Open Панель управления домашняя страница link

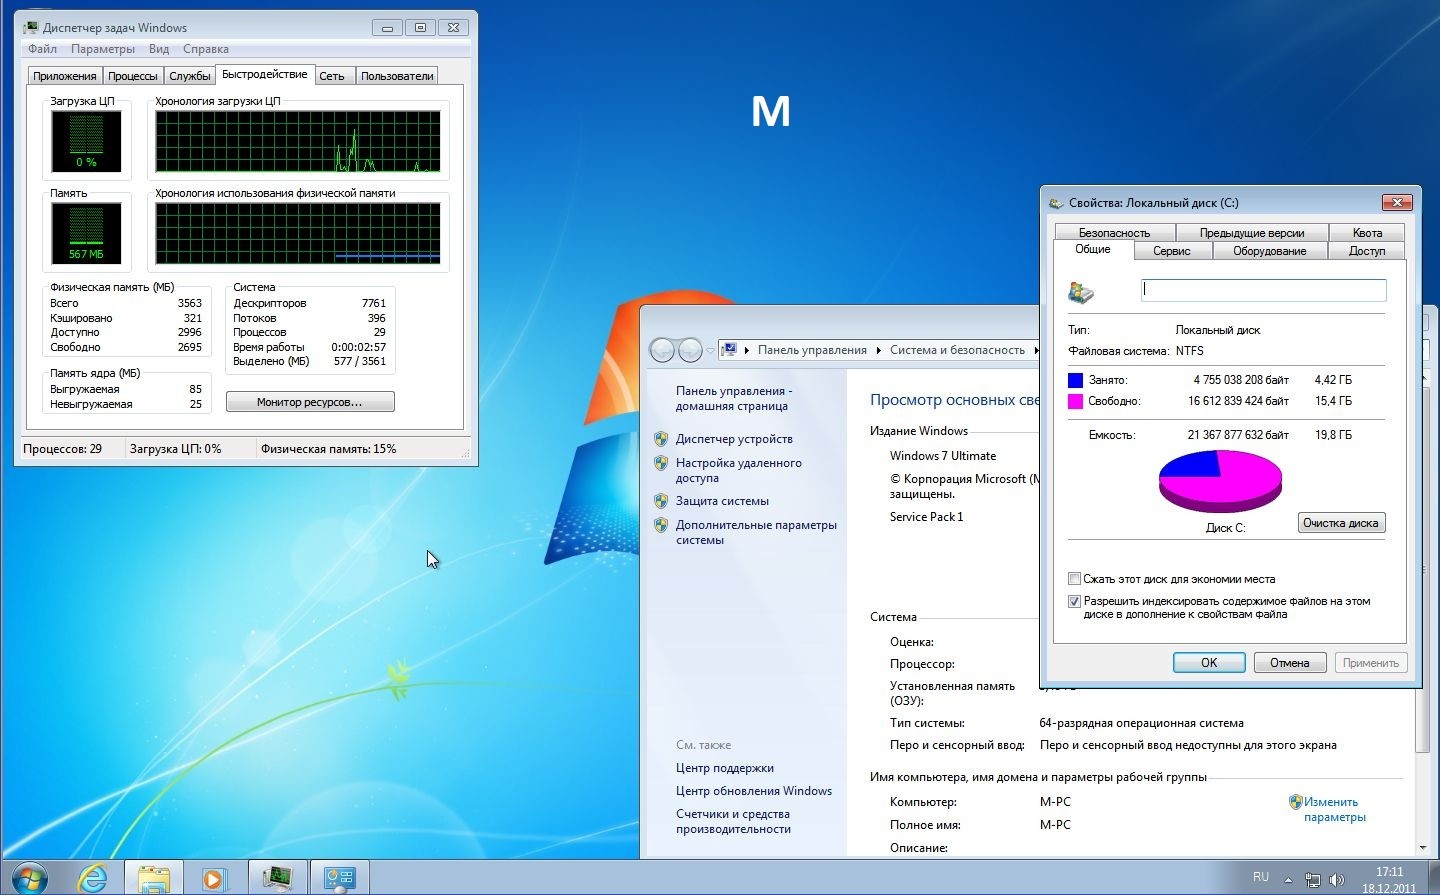733,398
